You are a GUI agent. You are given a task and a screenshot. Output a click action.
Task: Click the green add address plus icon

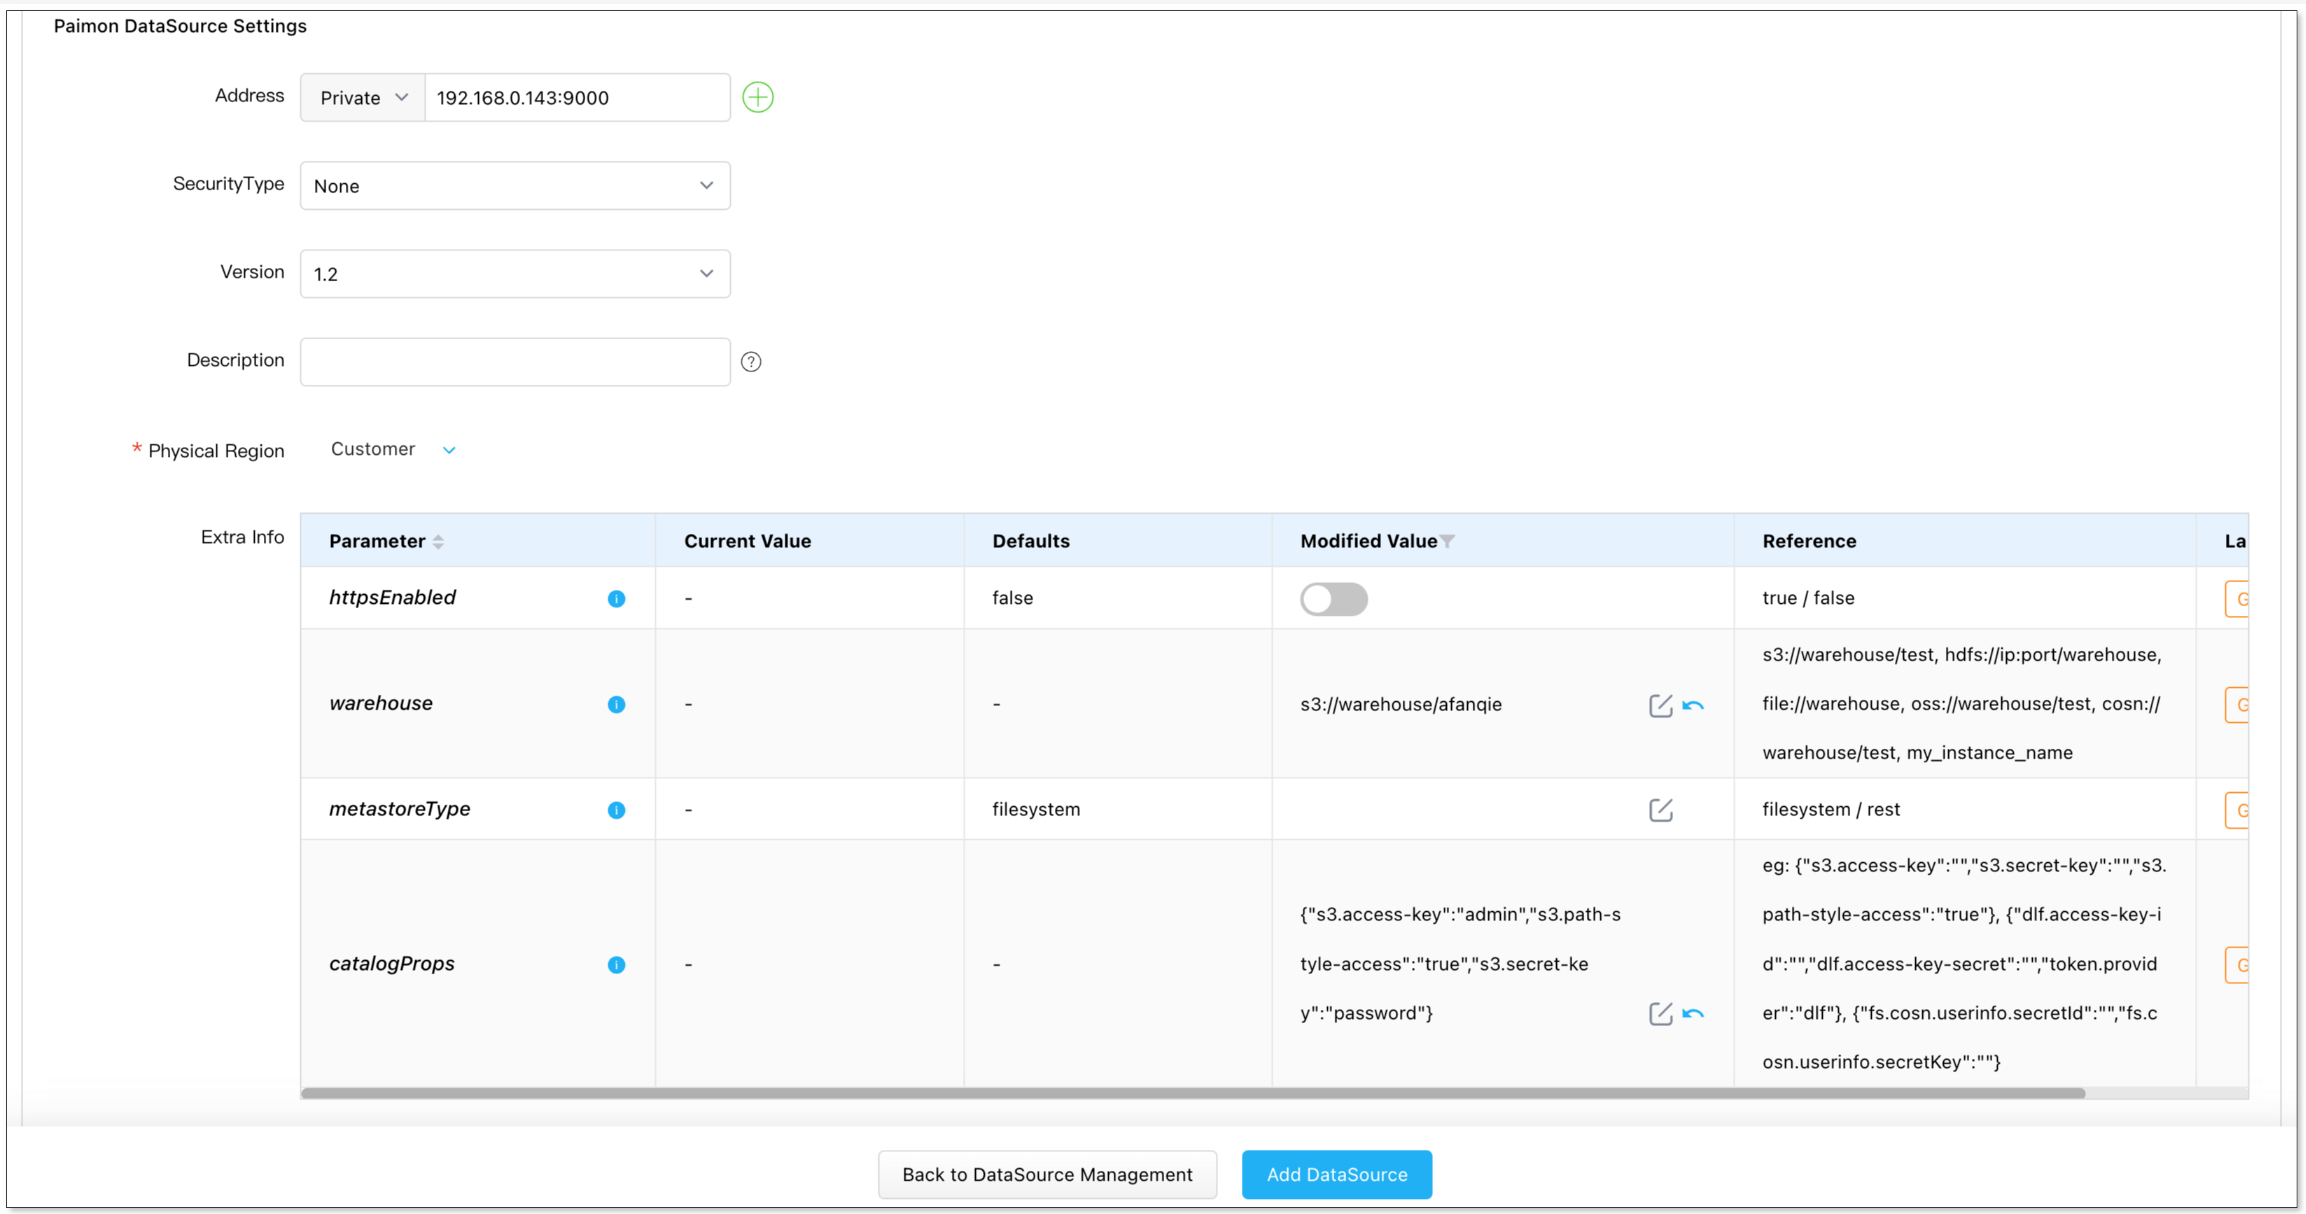point(758,97)
